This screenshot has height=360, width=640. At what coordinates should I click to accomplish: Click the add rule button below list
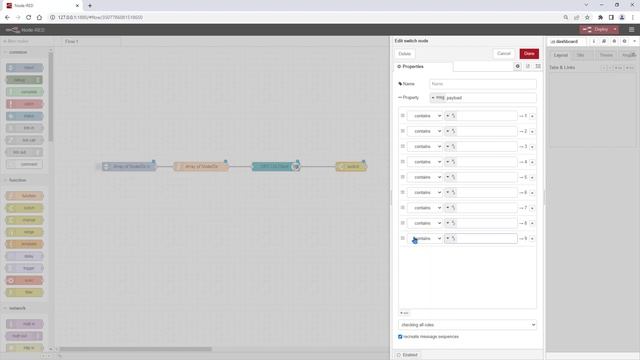404,313
